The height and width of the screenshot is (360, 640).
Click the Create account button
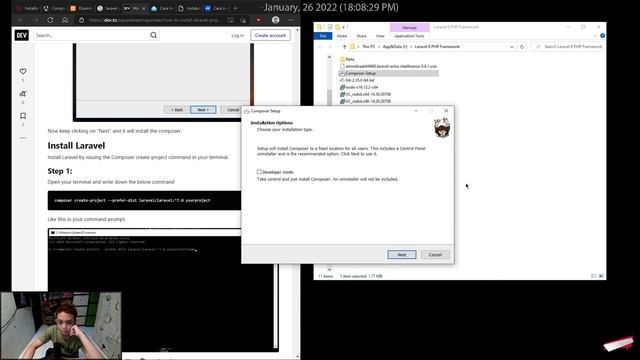click(x=270, y=36)
